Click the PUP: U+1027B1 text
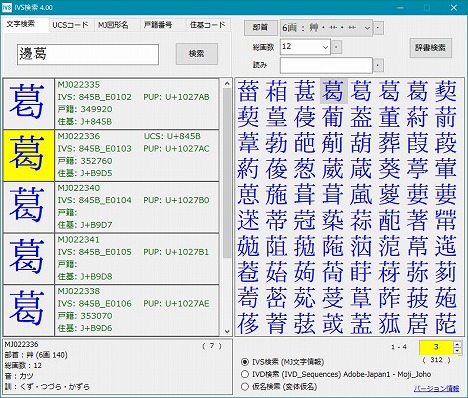The image size is (468, 398). click(x=176, y=252)
